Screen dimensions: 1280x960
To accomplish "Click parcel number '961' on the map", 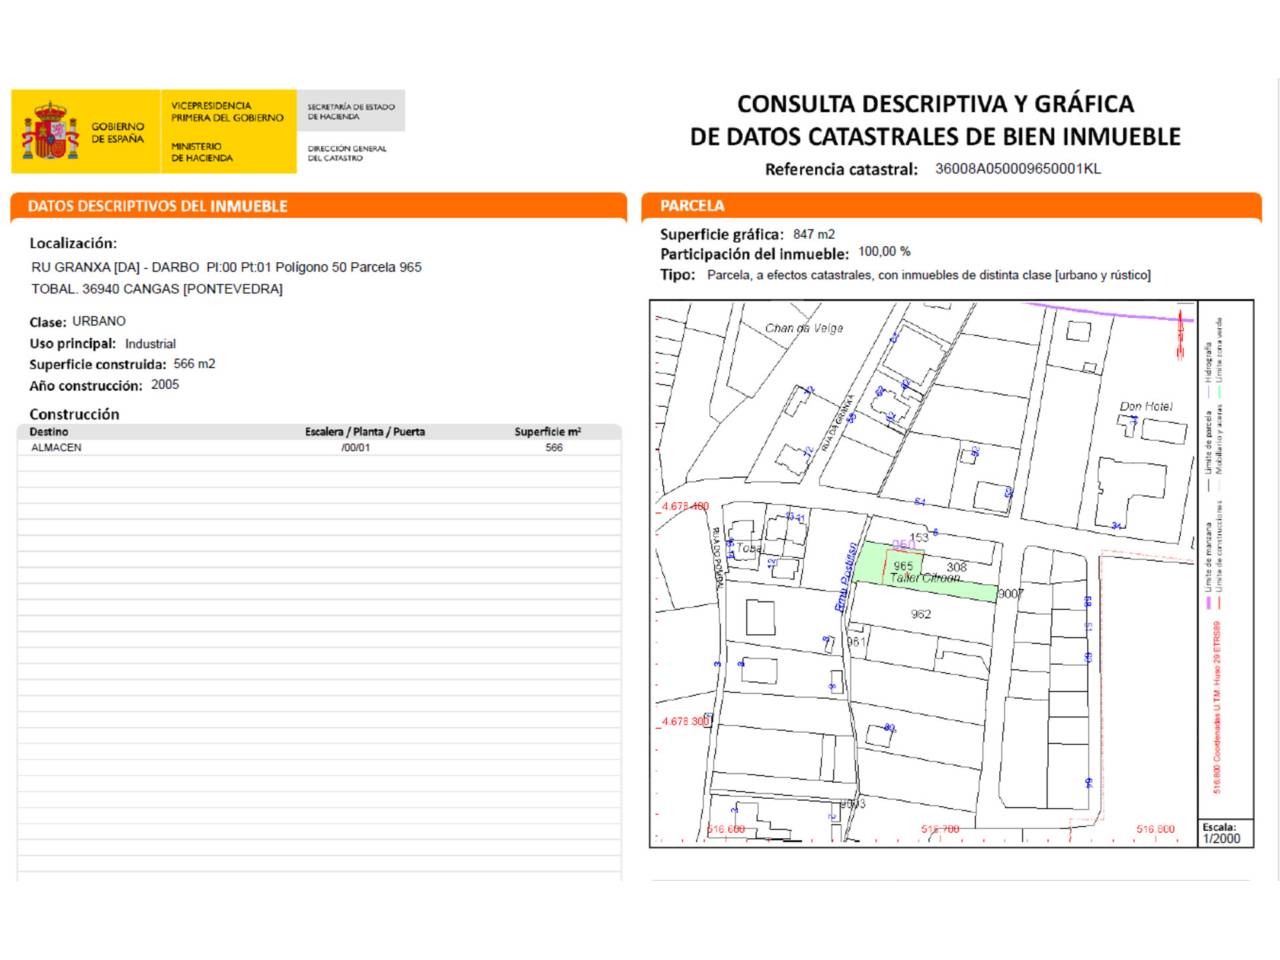I will click(x=857, y=641).
